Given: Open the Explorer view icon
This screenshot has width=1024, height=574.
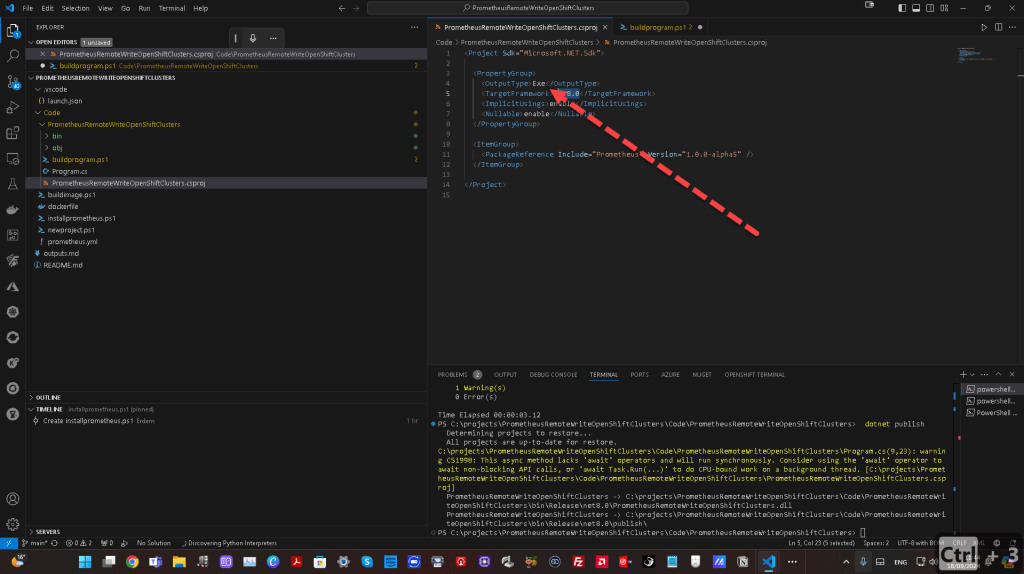Looking at the screenshot, I should [12, 31].
